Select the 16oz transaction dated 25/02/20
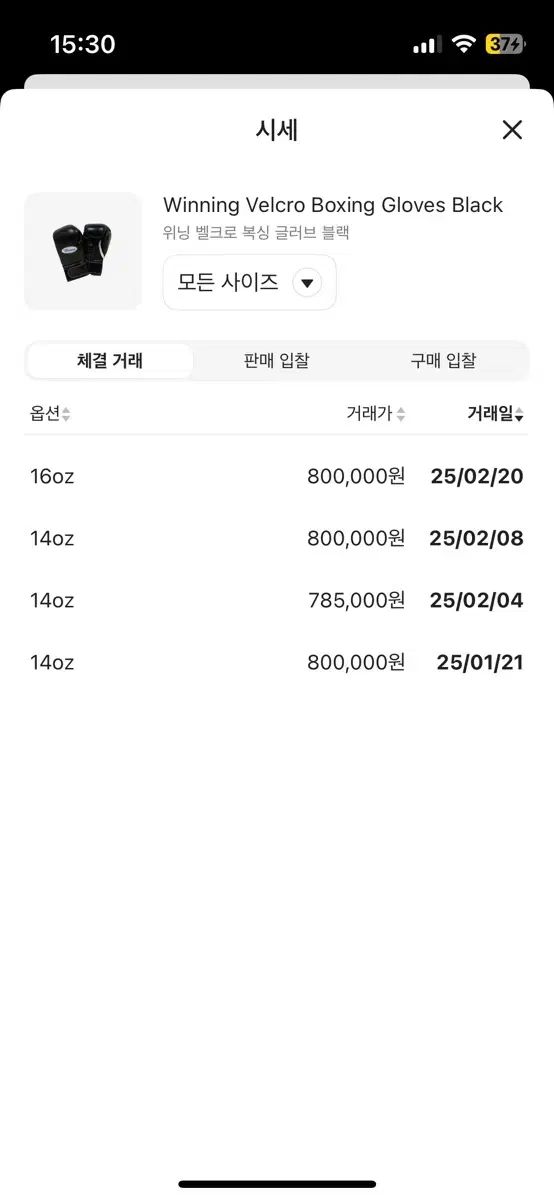554x1200 pixels. [277, 476]
